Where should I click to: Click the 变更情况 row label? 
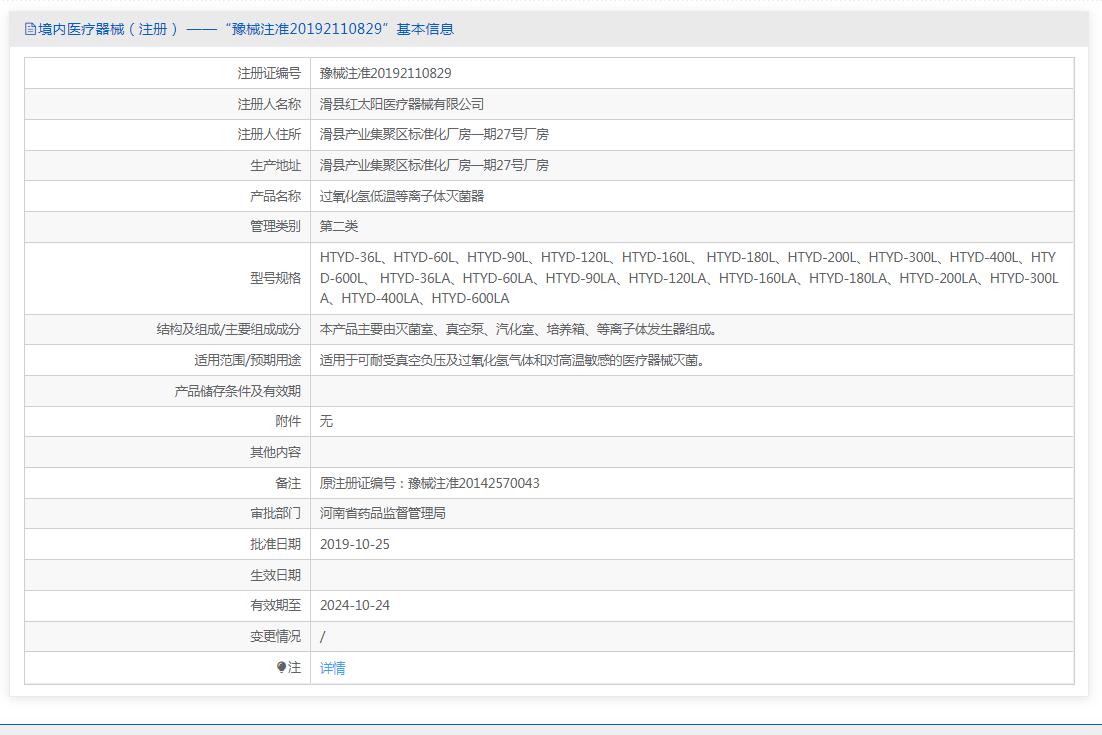[x=275, y=636]
